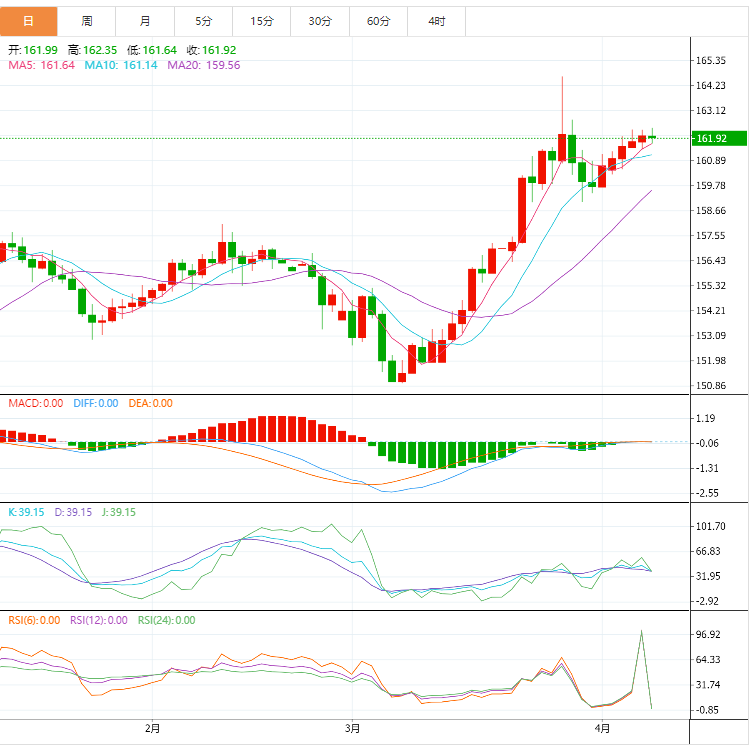Viewport: 752px width, 755px height.
Task: Select the 日 daily chart tab
Action: (x=29, y=21)
